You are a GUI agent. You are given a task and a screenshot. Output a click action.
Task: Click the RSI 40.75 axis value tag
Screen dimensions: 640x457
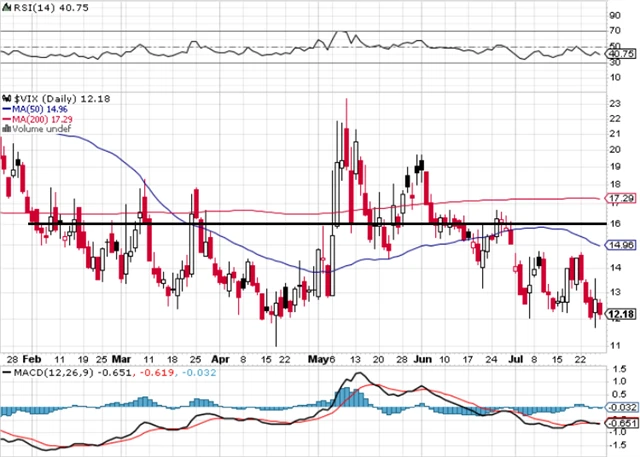(x=621, y=53)
